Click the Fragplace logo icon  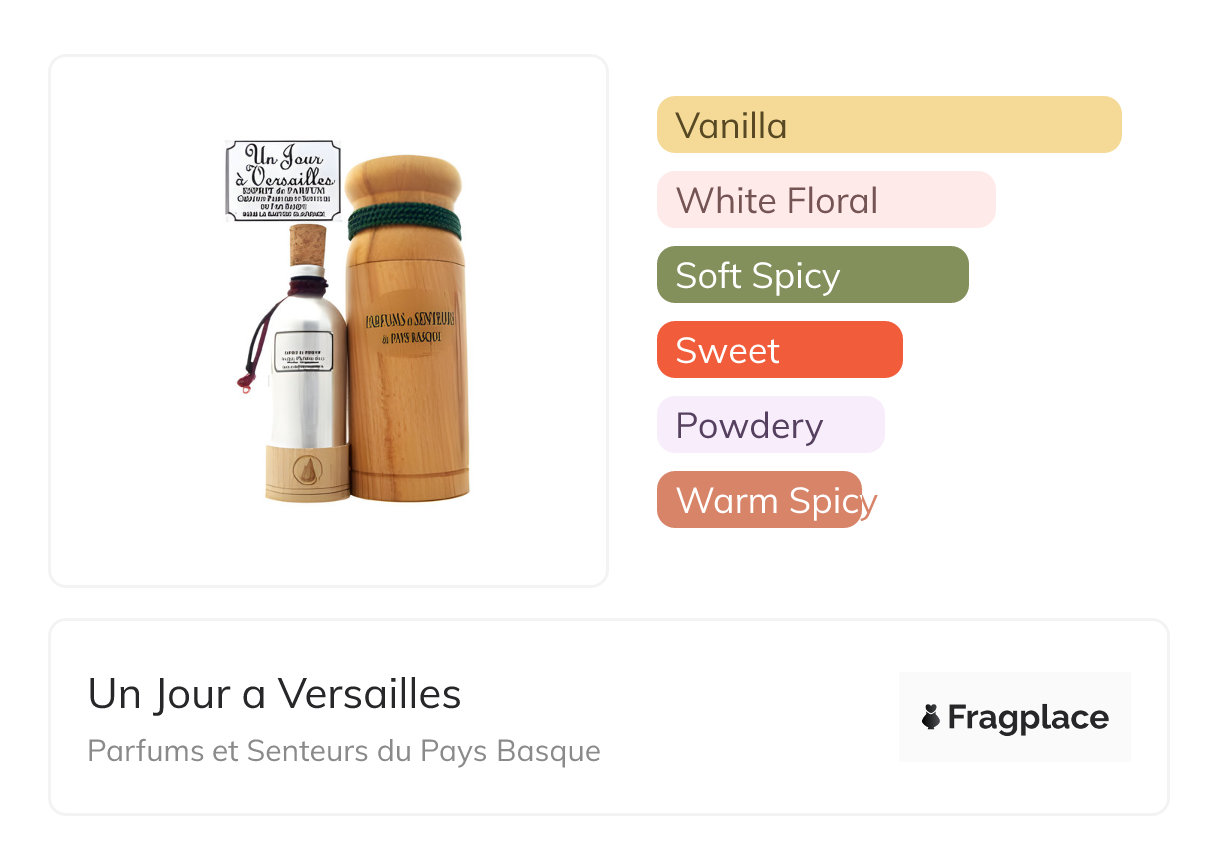(x=931, y=717)
